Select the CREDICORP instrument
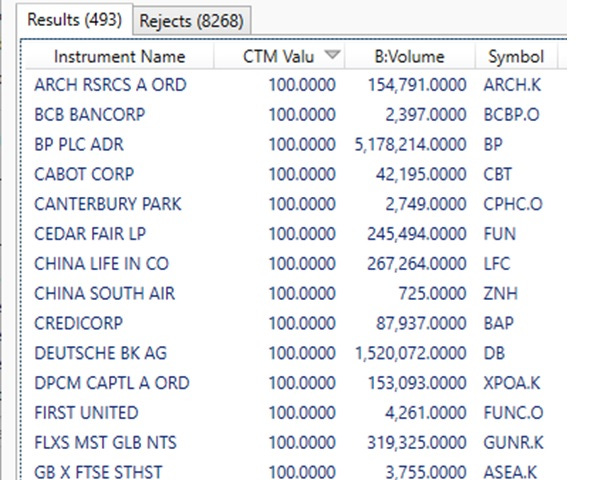Viewport: 600px width, 480px height. pyautogui.click(x=78, y=323)
